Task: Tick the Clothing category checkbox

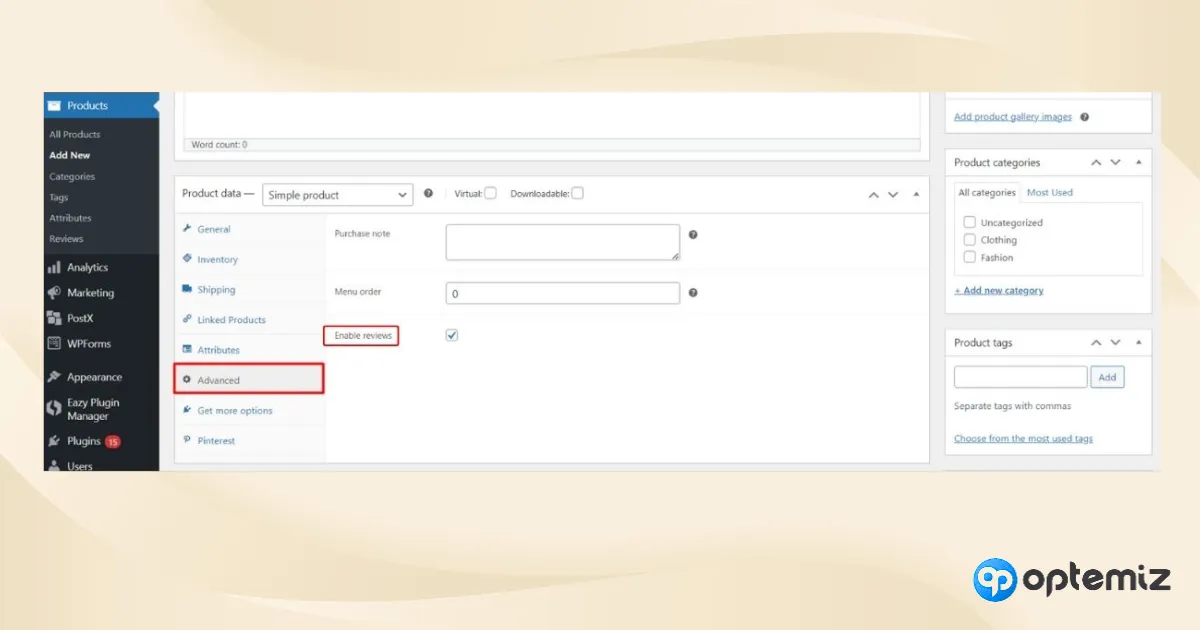Action: (969, 240)
